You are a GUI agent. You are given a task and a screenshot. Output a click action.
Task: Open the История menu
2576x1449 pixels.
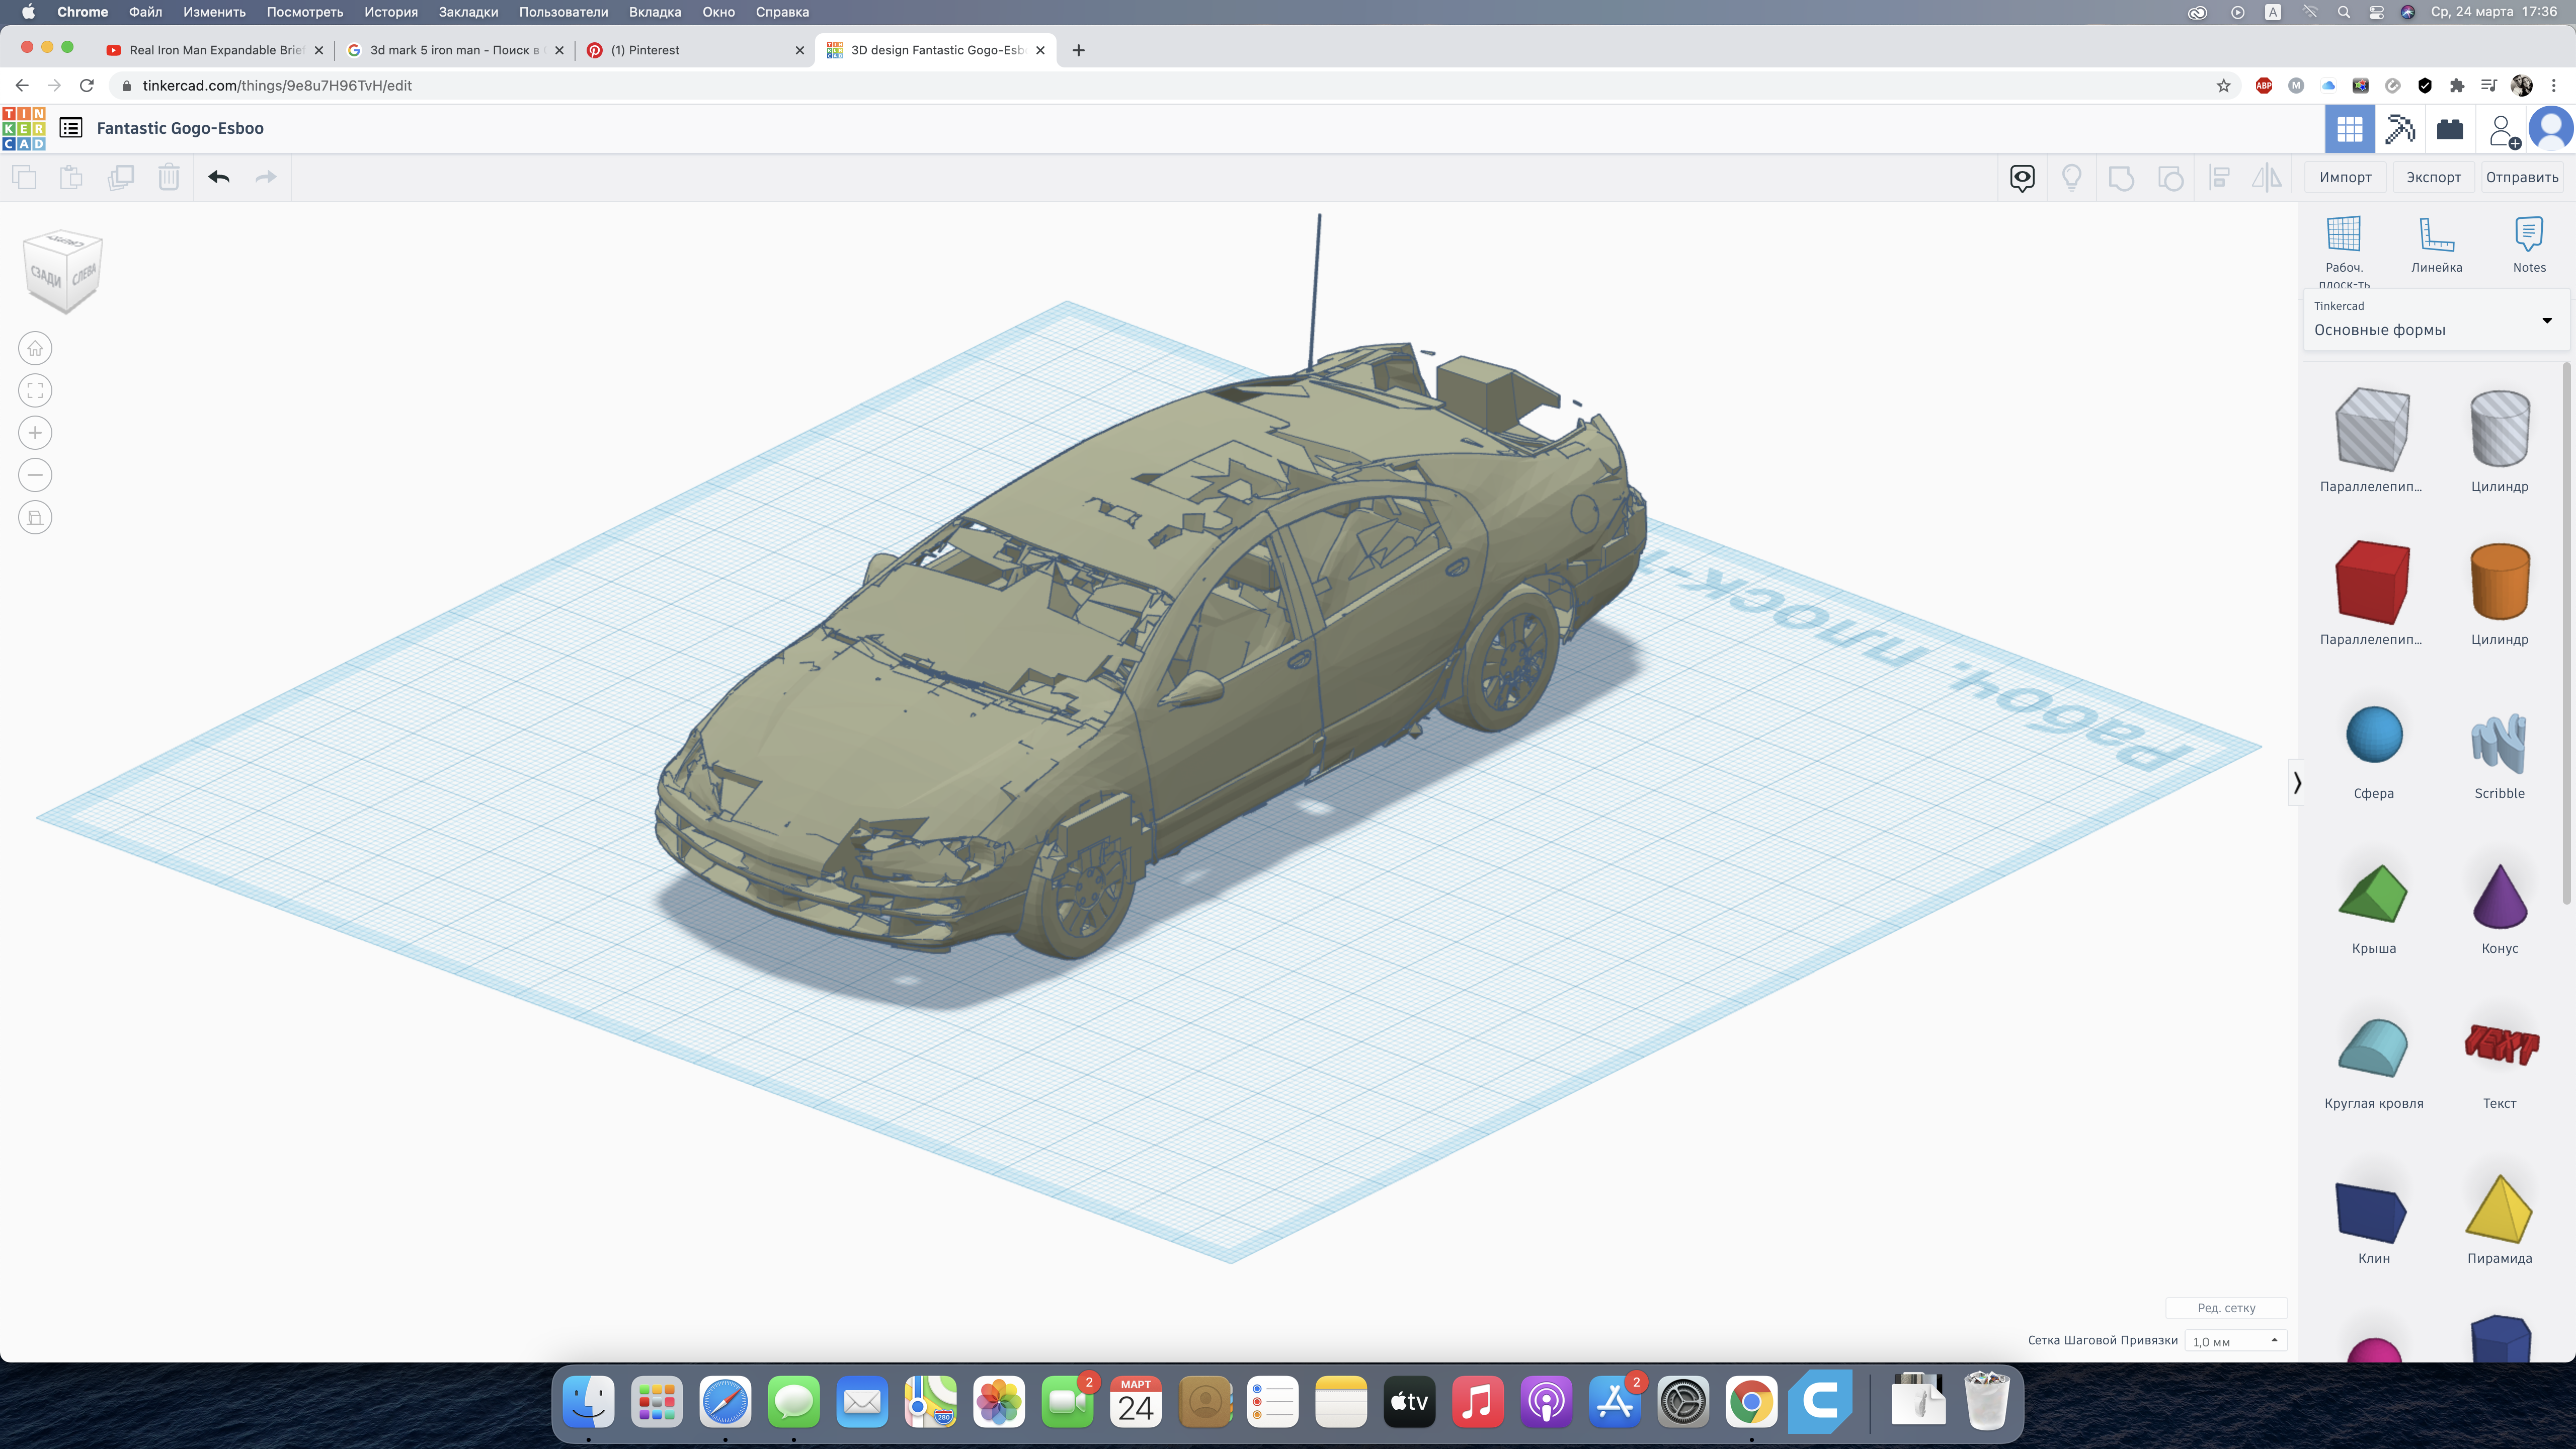point(390,12)
